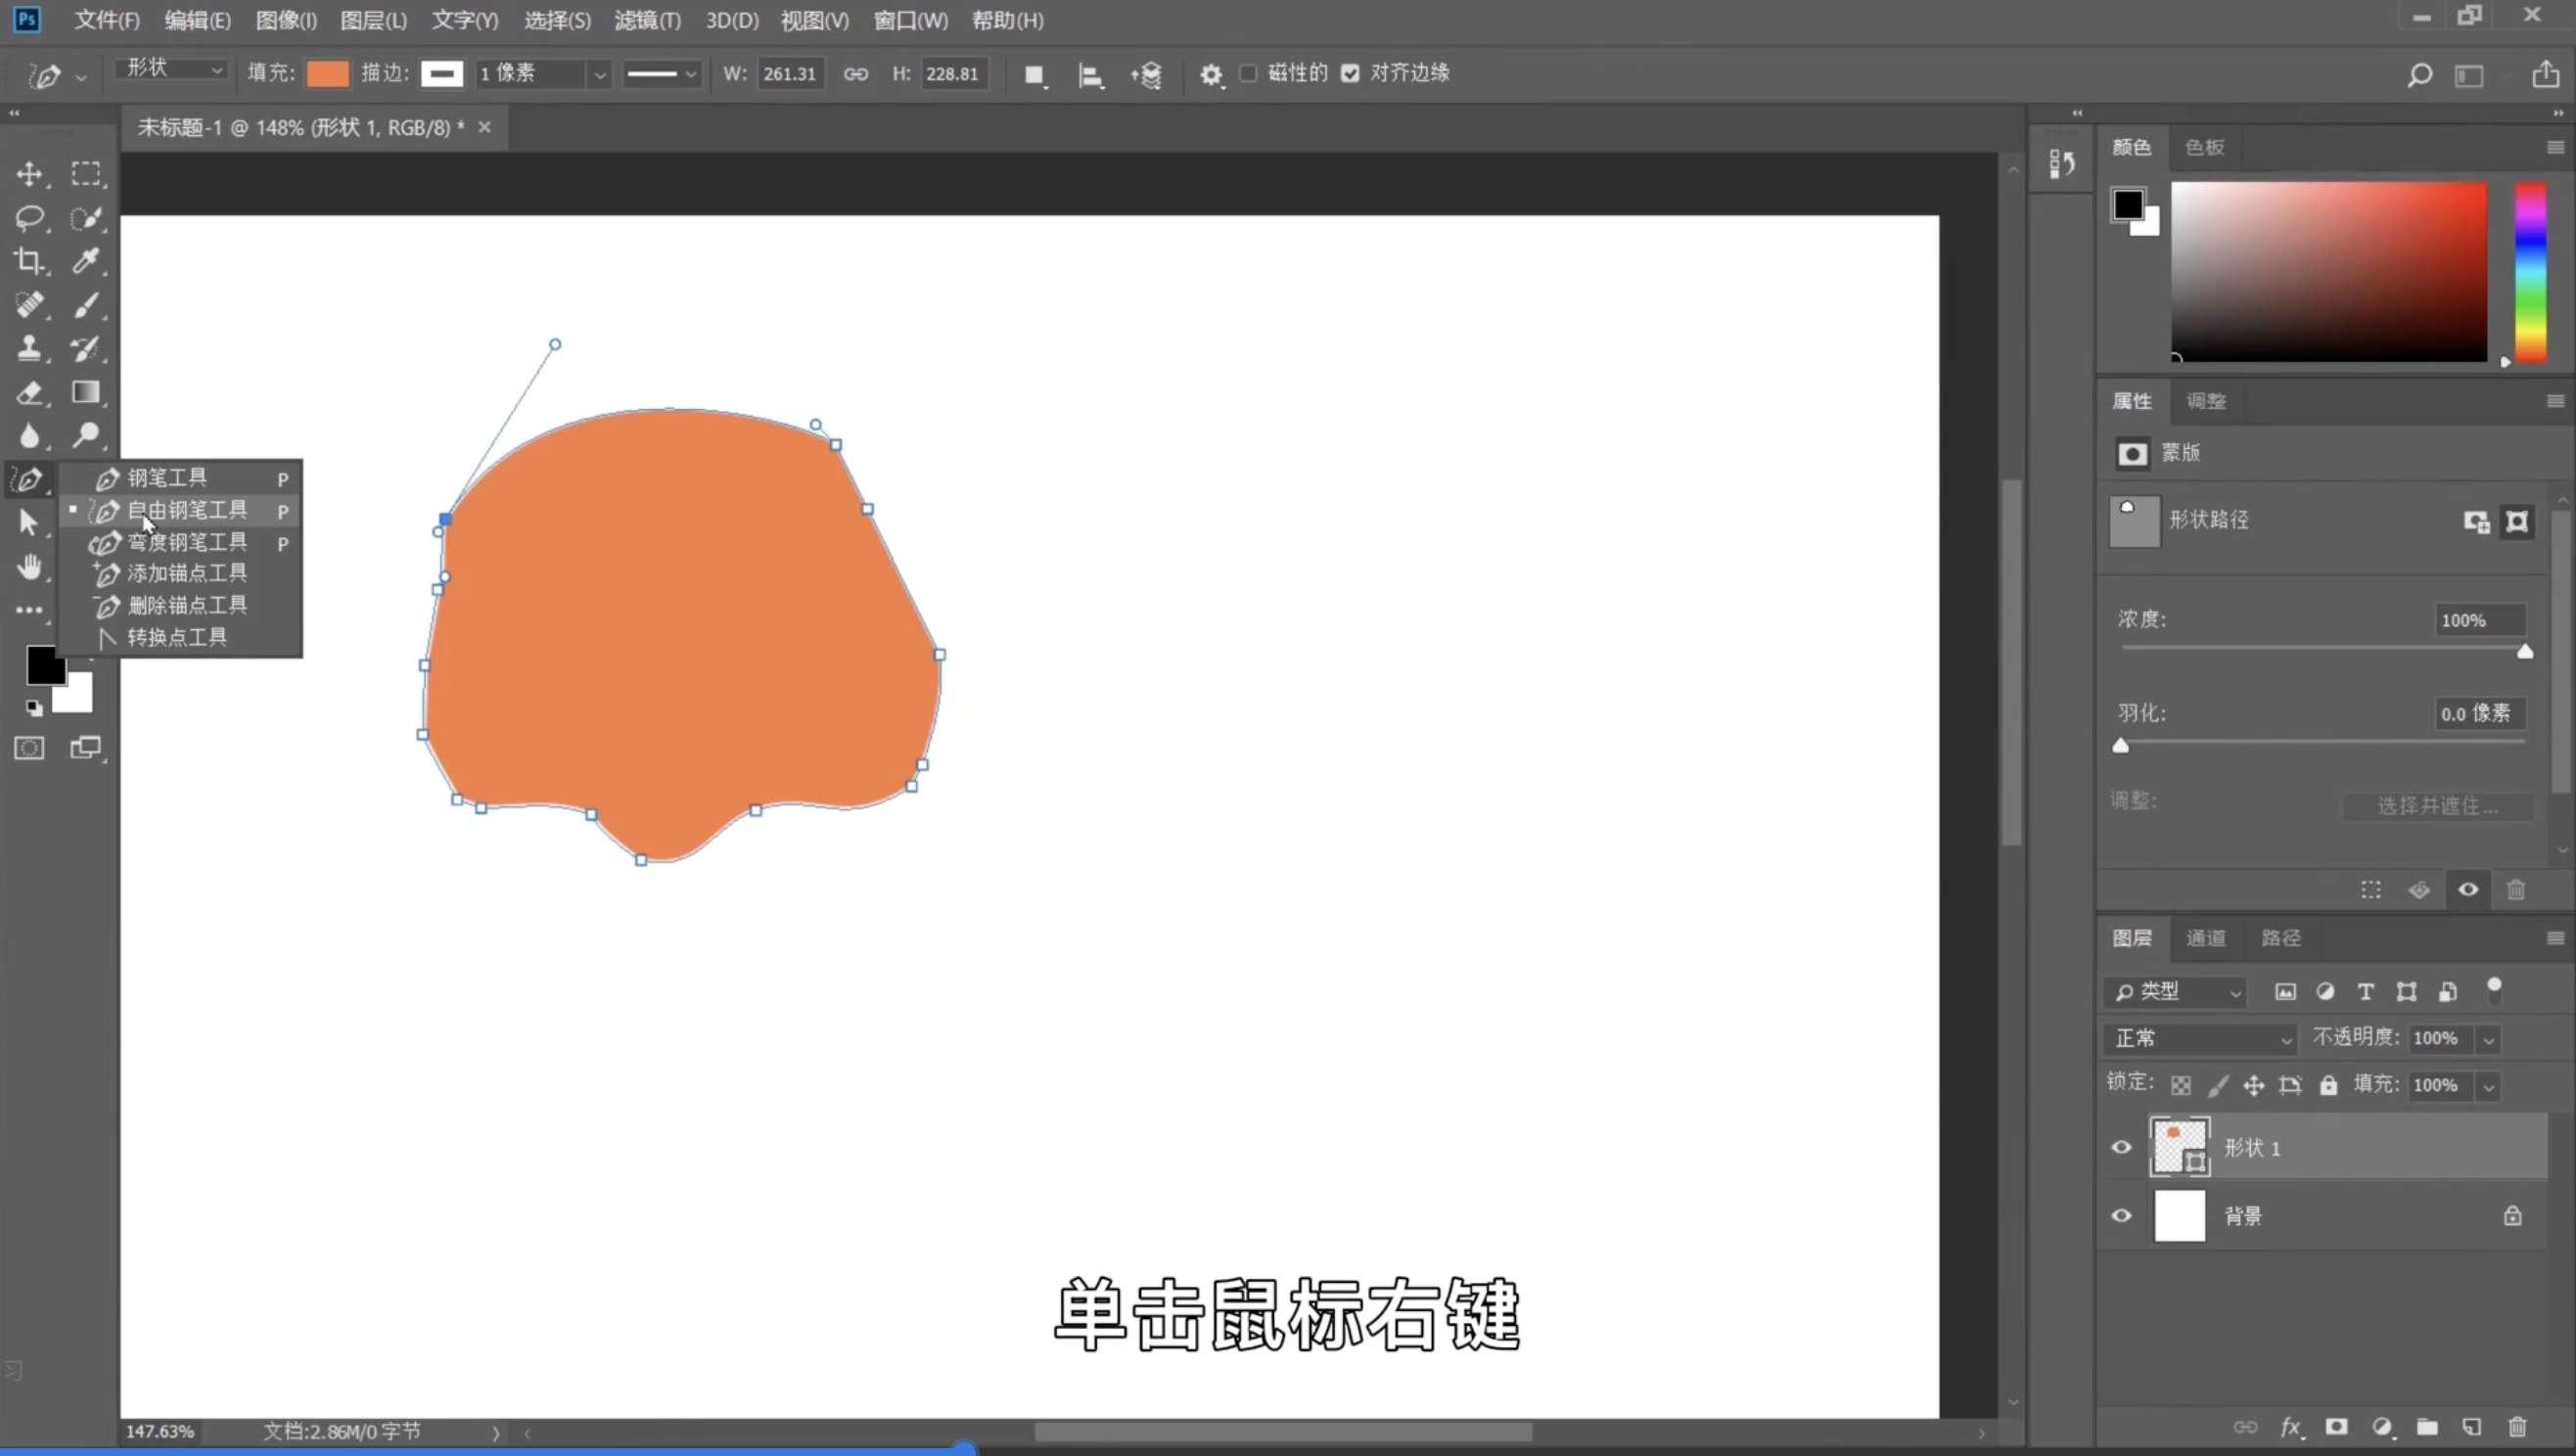This screenshot has width=2576, height=1456.
Task: Select the Eyedropper tool
Action: pos(86,261)
